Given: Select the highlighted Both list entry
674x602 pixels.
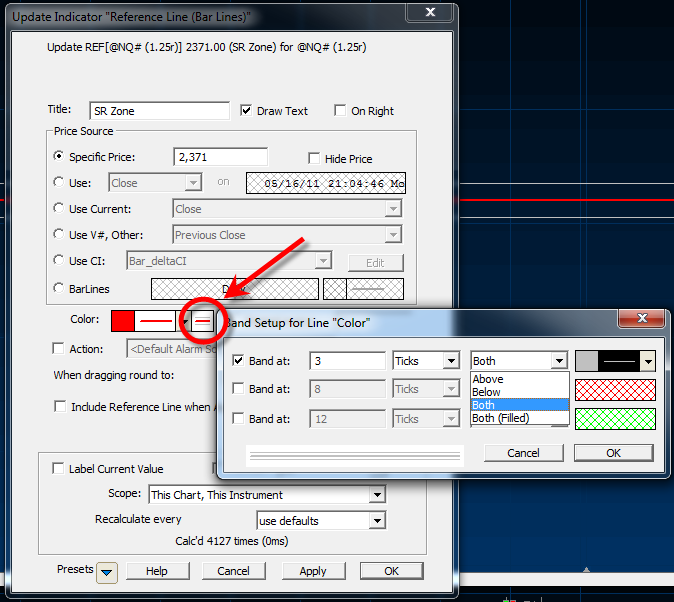Looking at the screenshot, I should [520, 405].
